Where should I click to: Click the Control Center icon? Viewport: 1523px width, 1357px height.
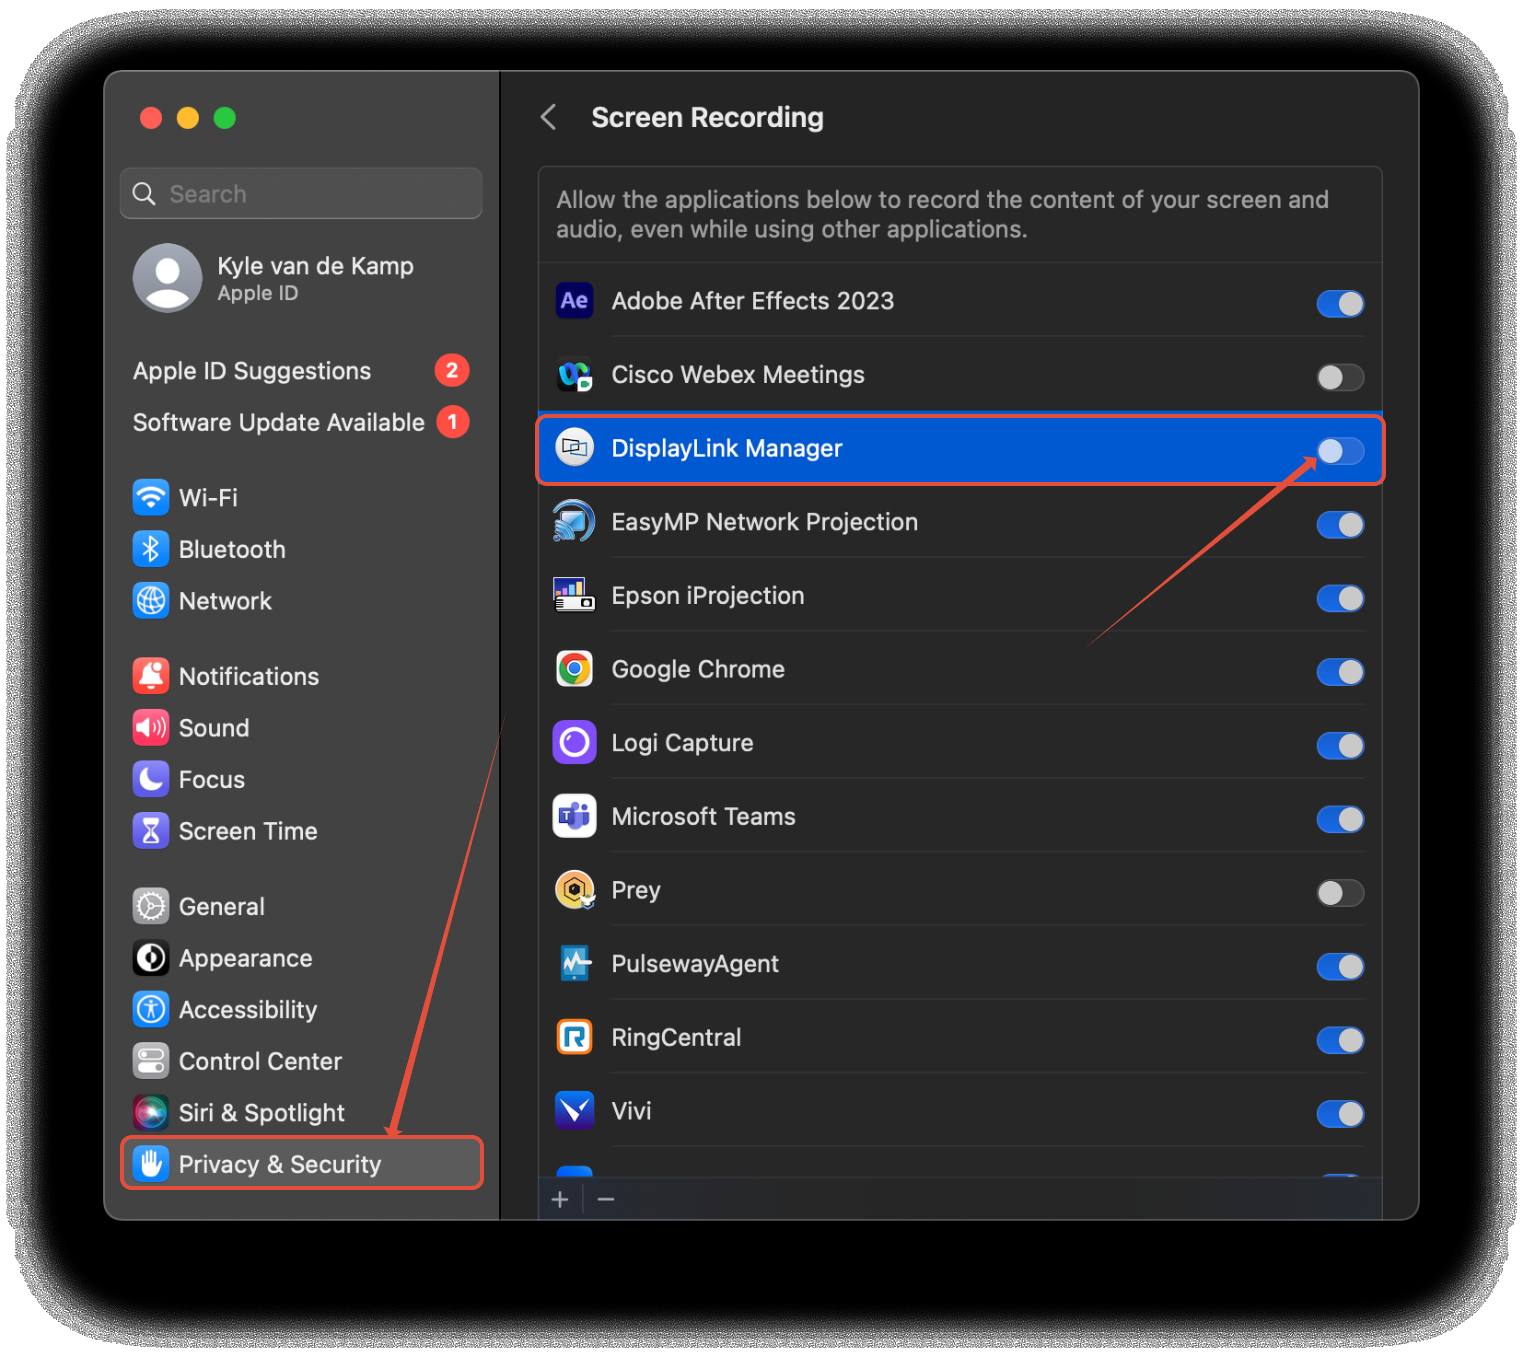pyautogui.click(x=151, y=1061)
